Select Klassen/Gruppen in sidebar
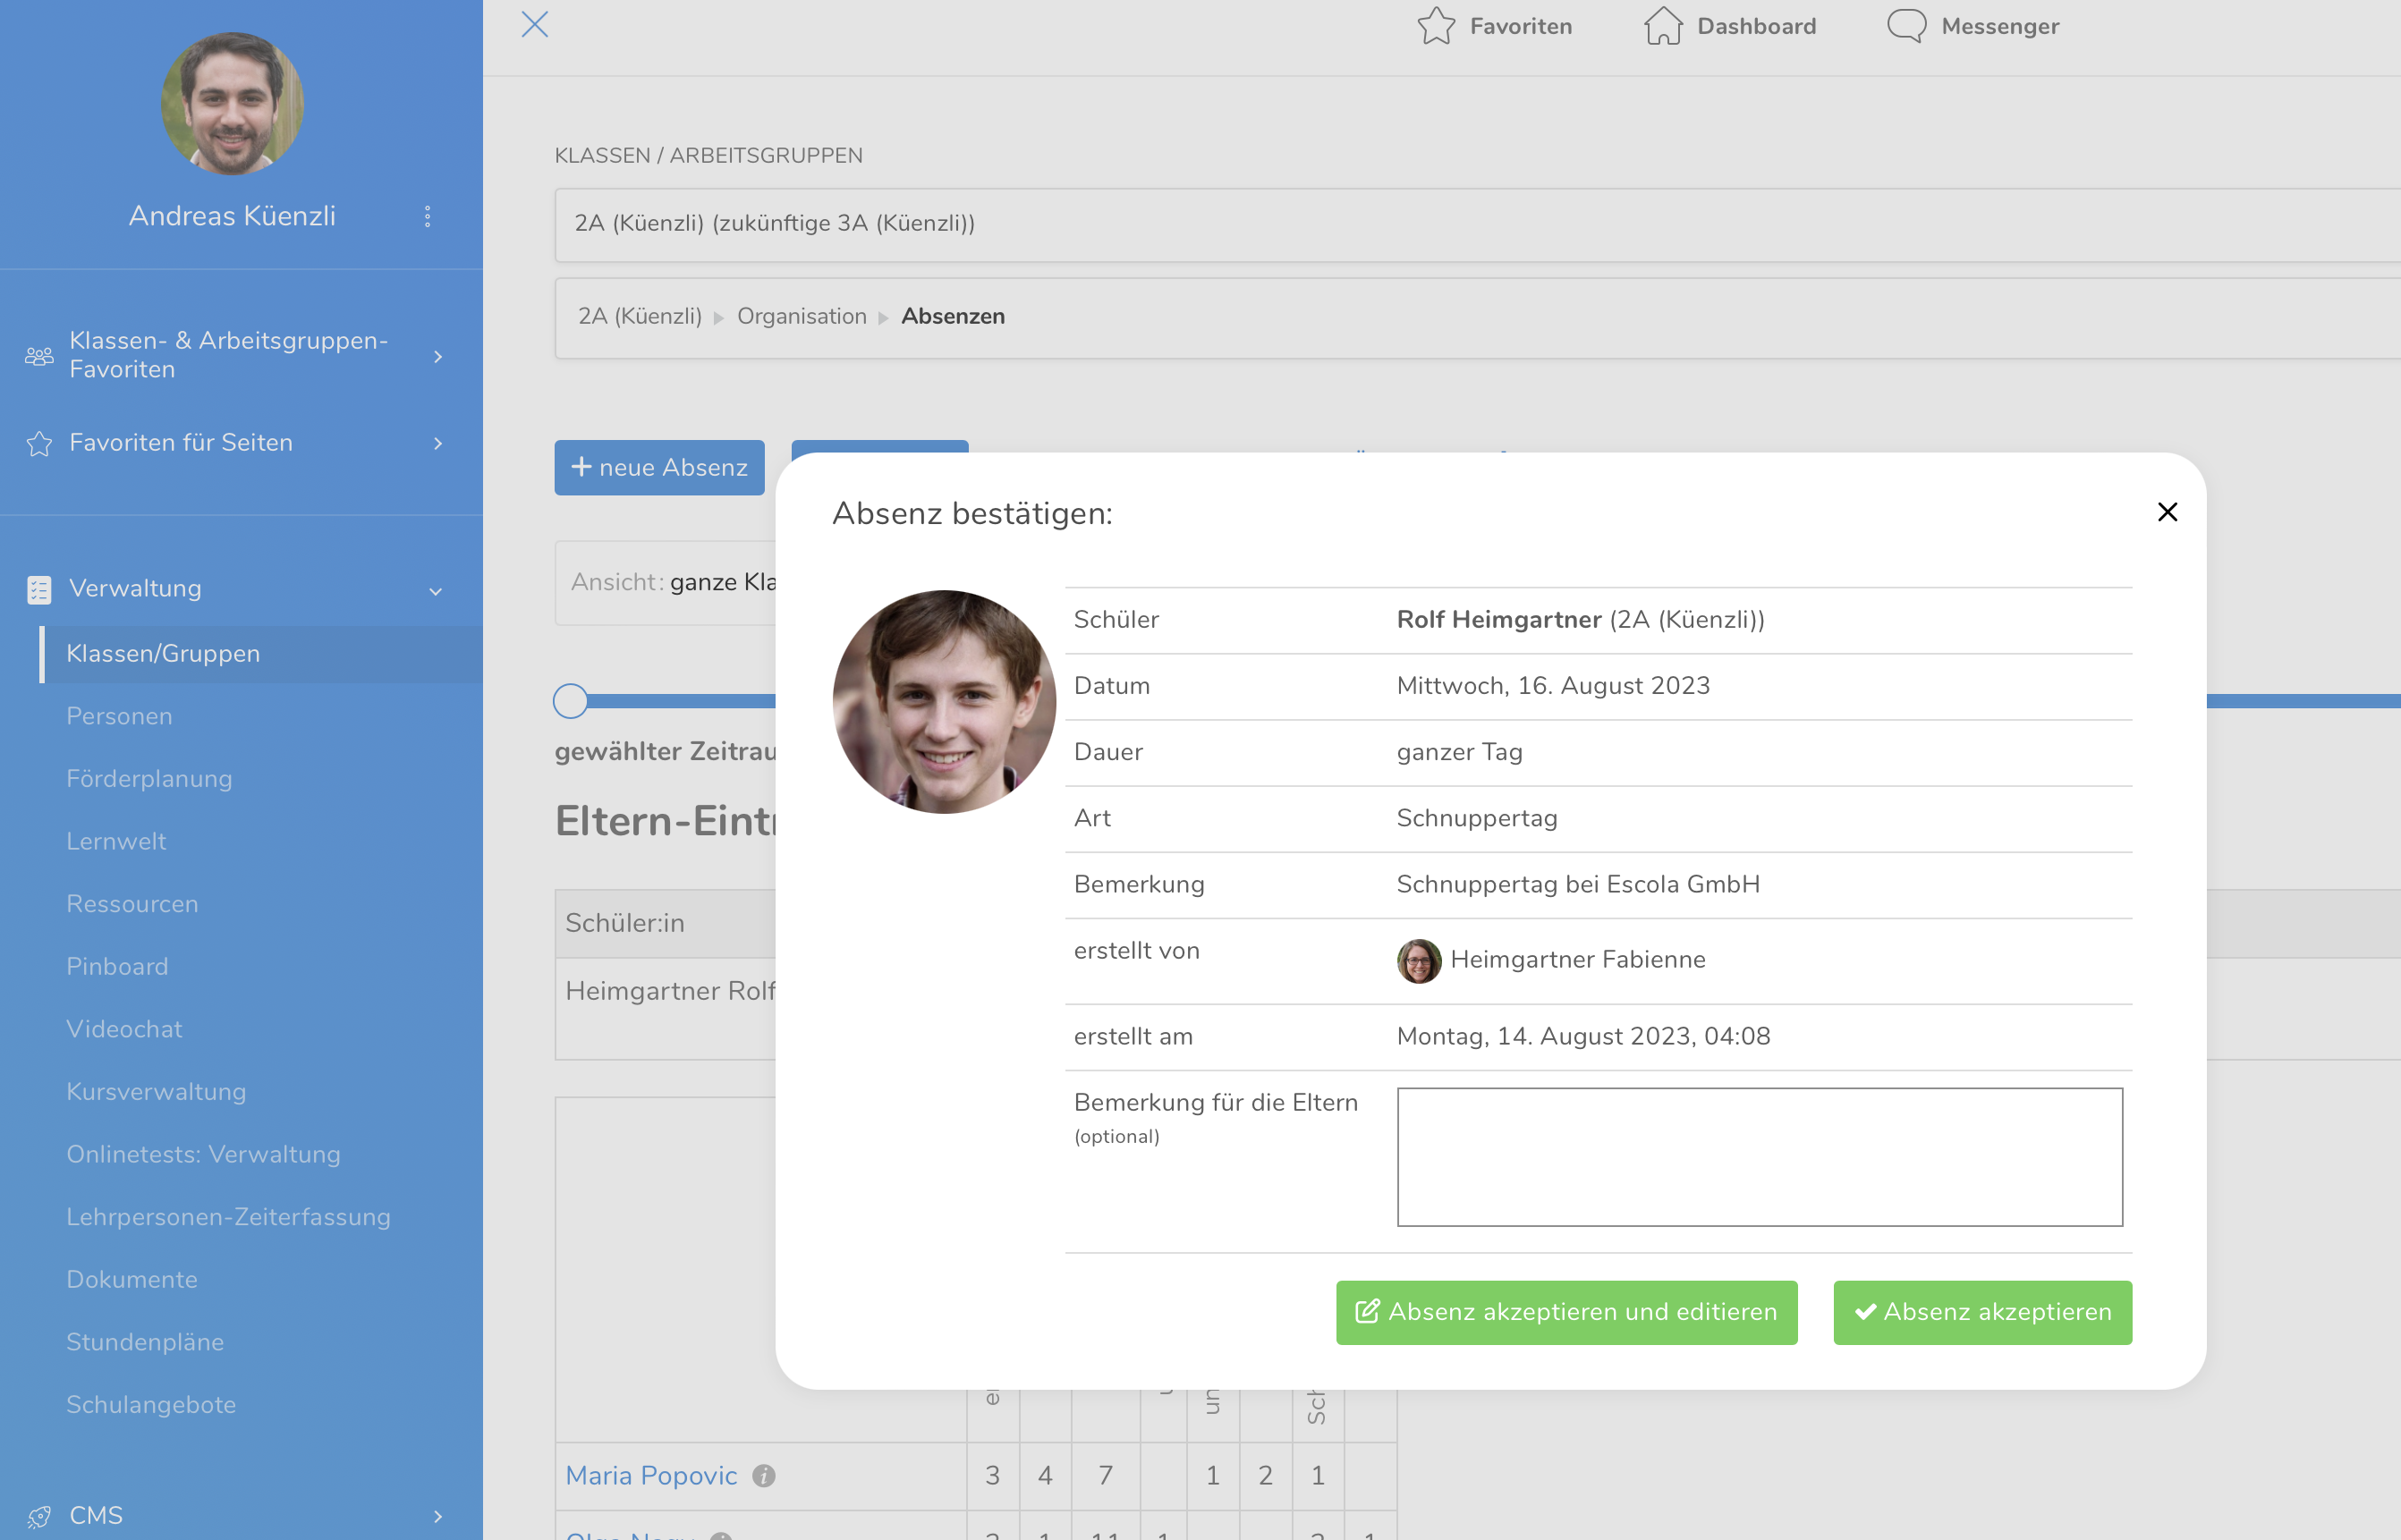This screenshot has height=1540, width=2401. point(261,654)
